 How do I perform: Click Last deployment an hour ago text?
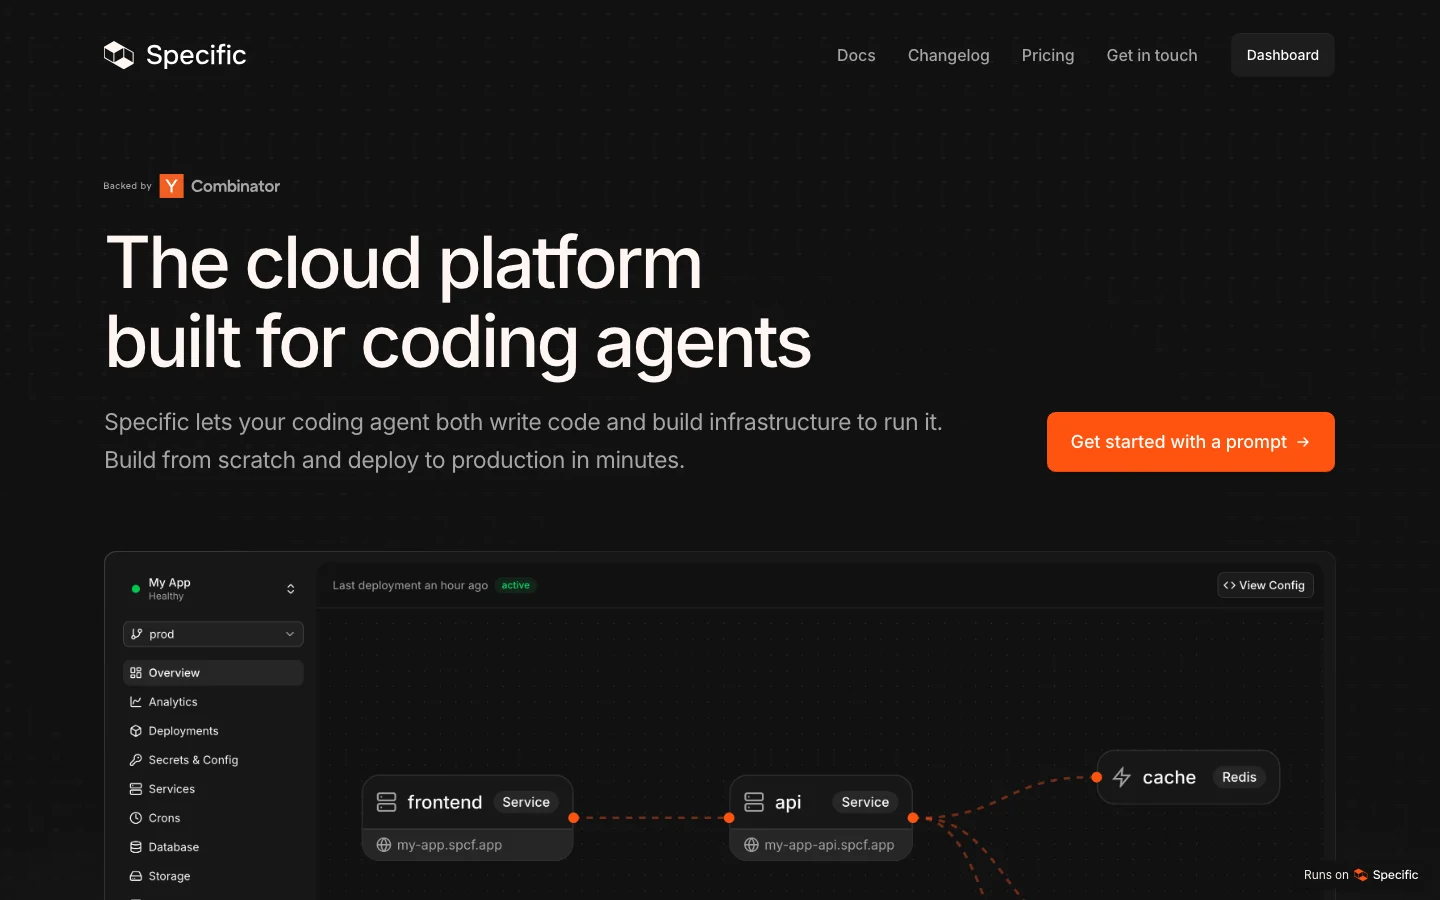point(410,585)
